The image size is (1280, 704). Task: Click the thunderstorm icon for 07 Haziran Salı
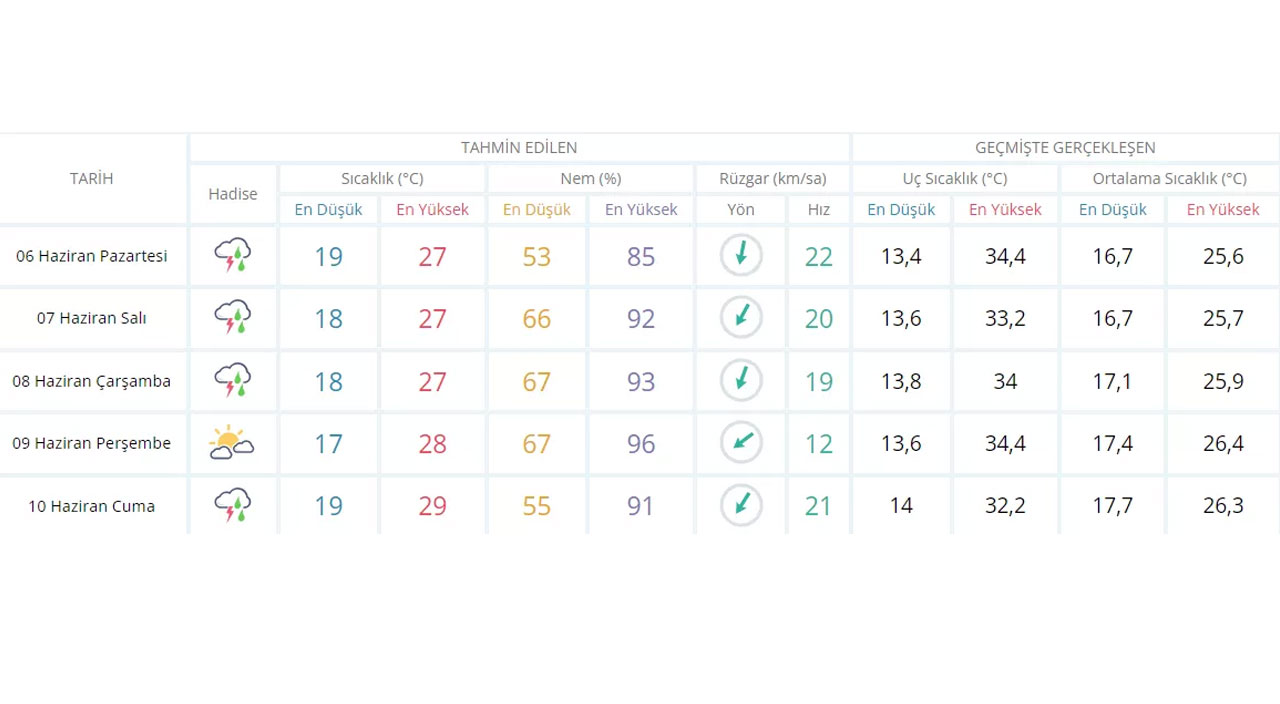pos(232,318)
